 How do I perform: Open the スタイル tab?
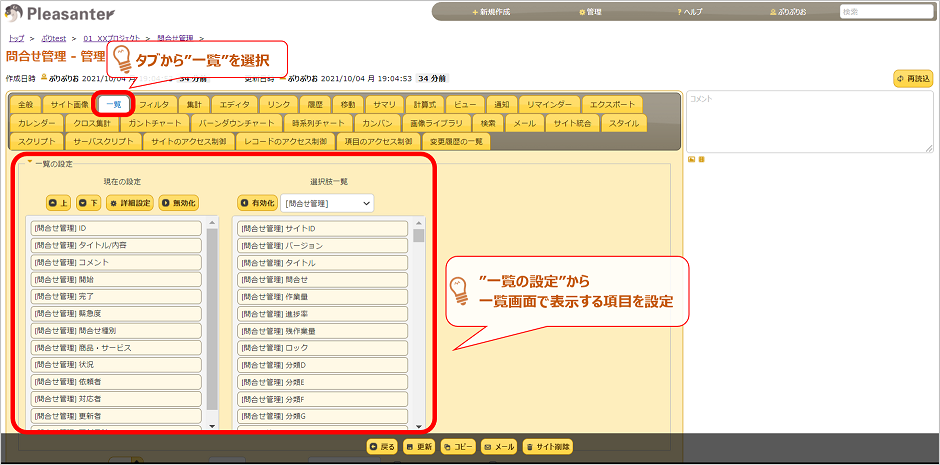(x=624, y=123)
